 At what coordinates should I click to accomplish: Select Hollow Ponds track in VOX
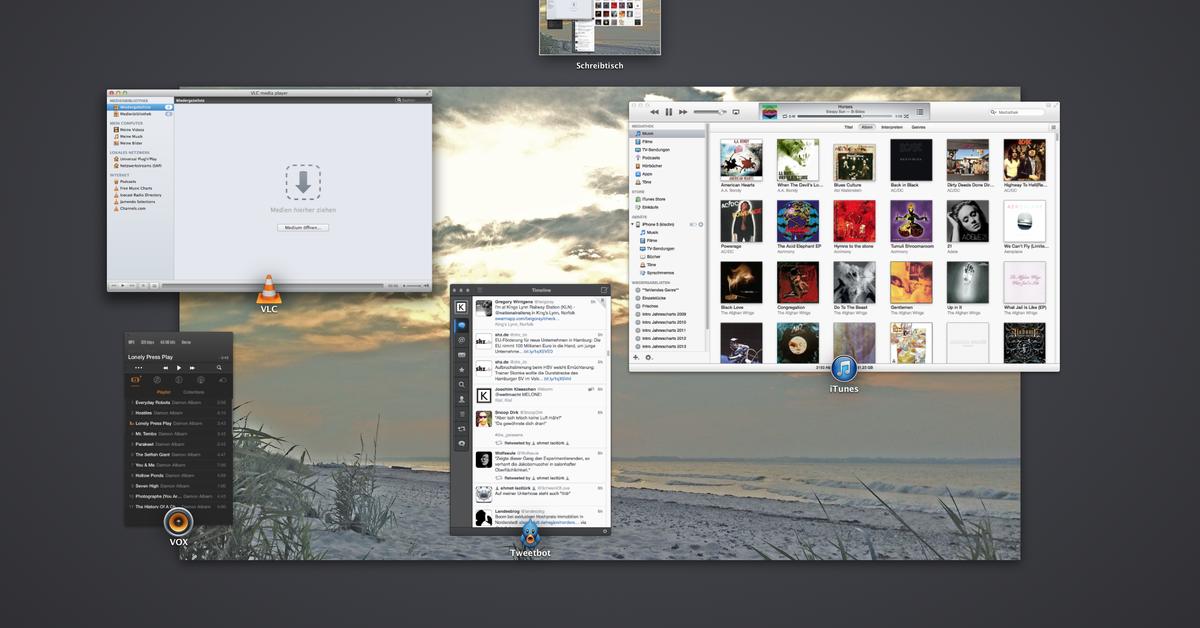point(178,475)
